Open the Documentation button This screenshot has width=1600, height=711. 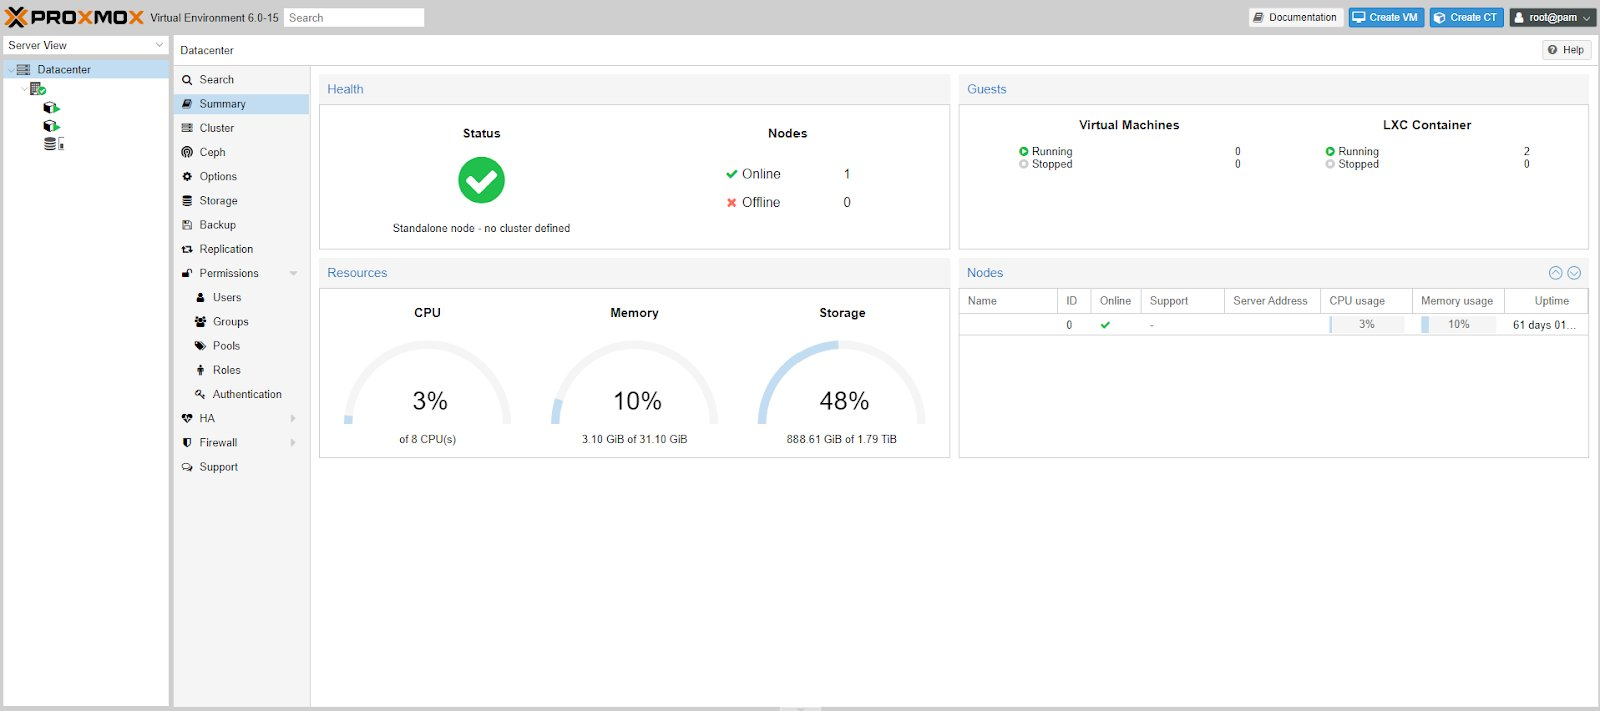[x=1295, y=17]
